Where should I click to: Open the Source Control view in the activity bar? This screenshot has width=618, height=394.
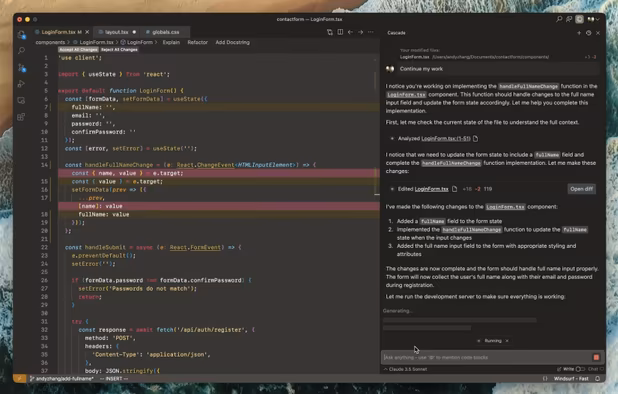(21, 67)
